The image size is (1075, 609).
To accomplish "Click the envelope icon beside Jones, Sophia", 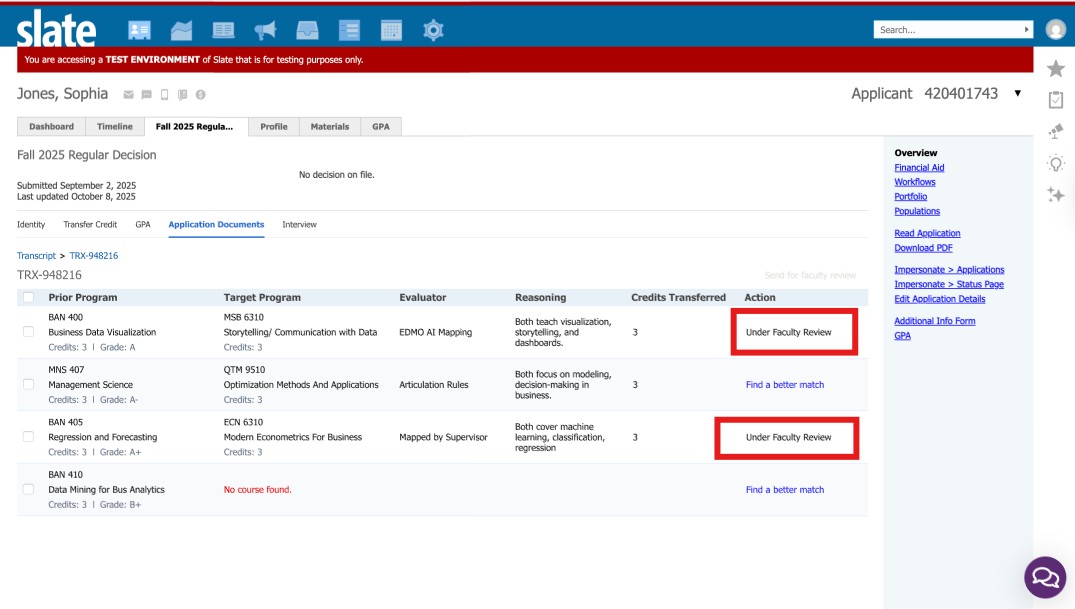I will [x=128, y=95].
